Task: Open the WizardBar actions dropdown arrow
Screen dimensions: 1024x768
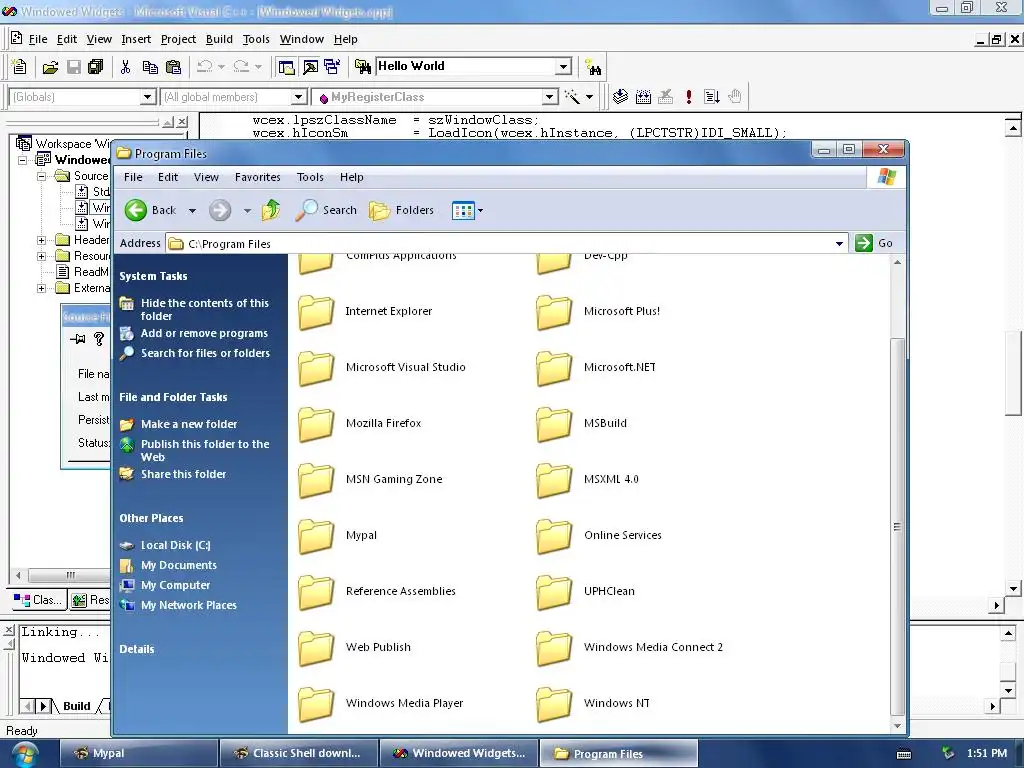Action: 589,97
